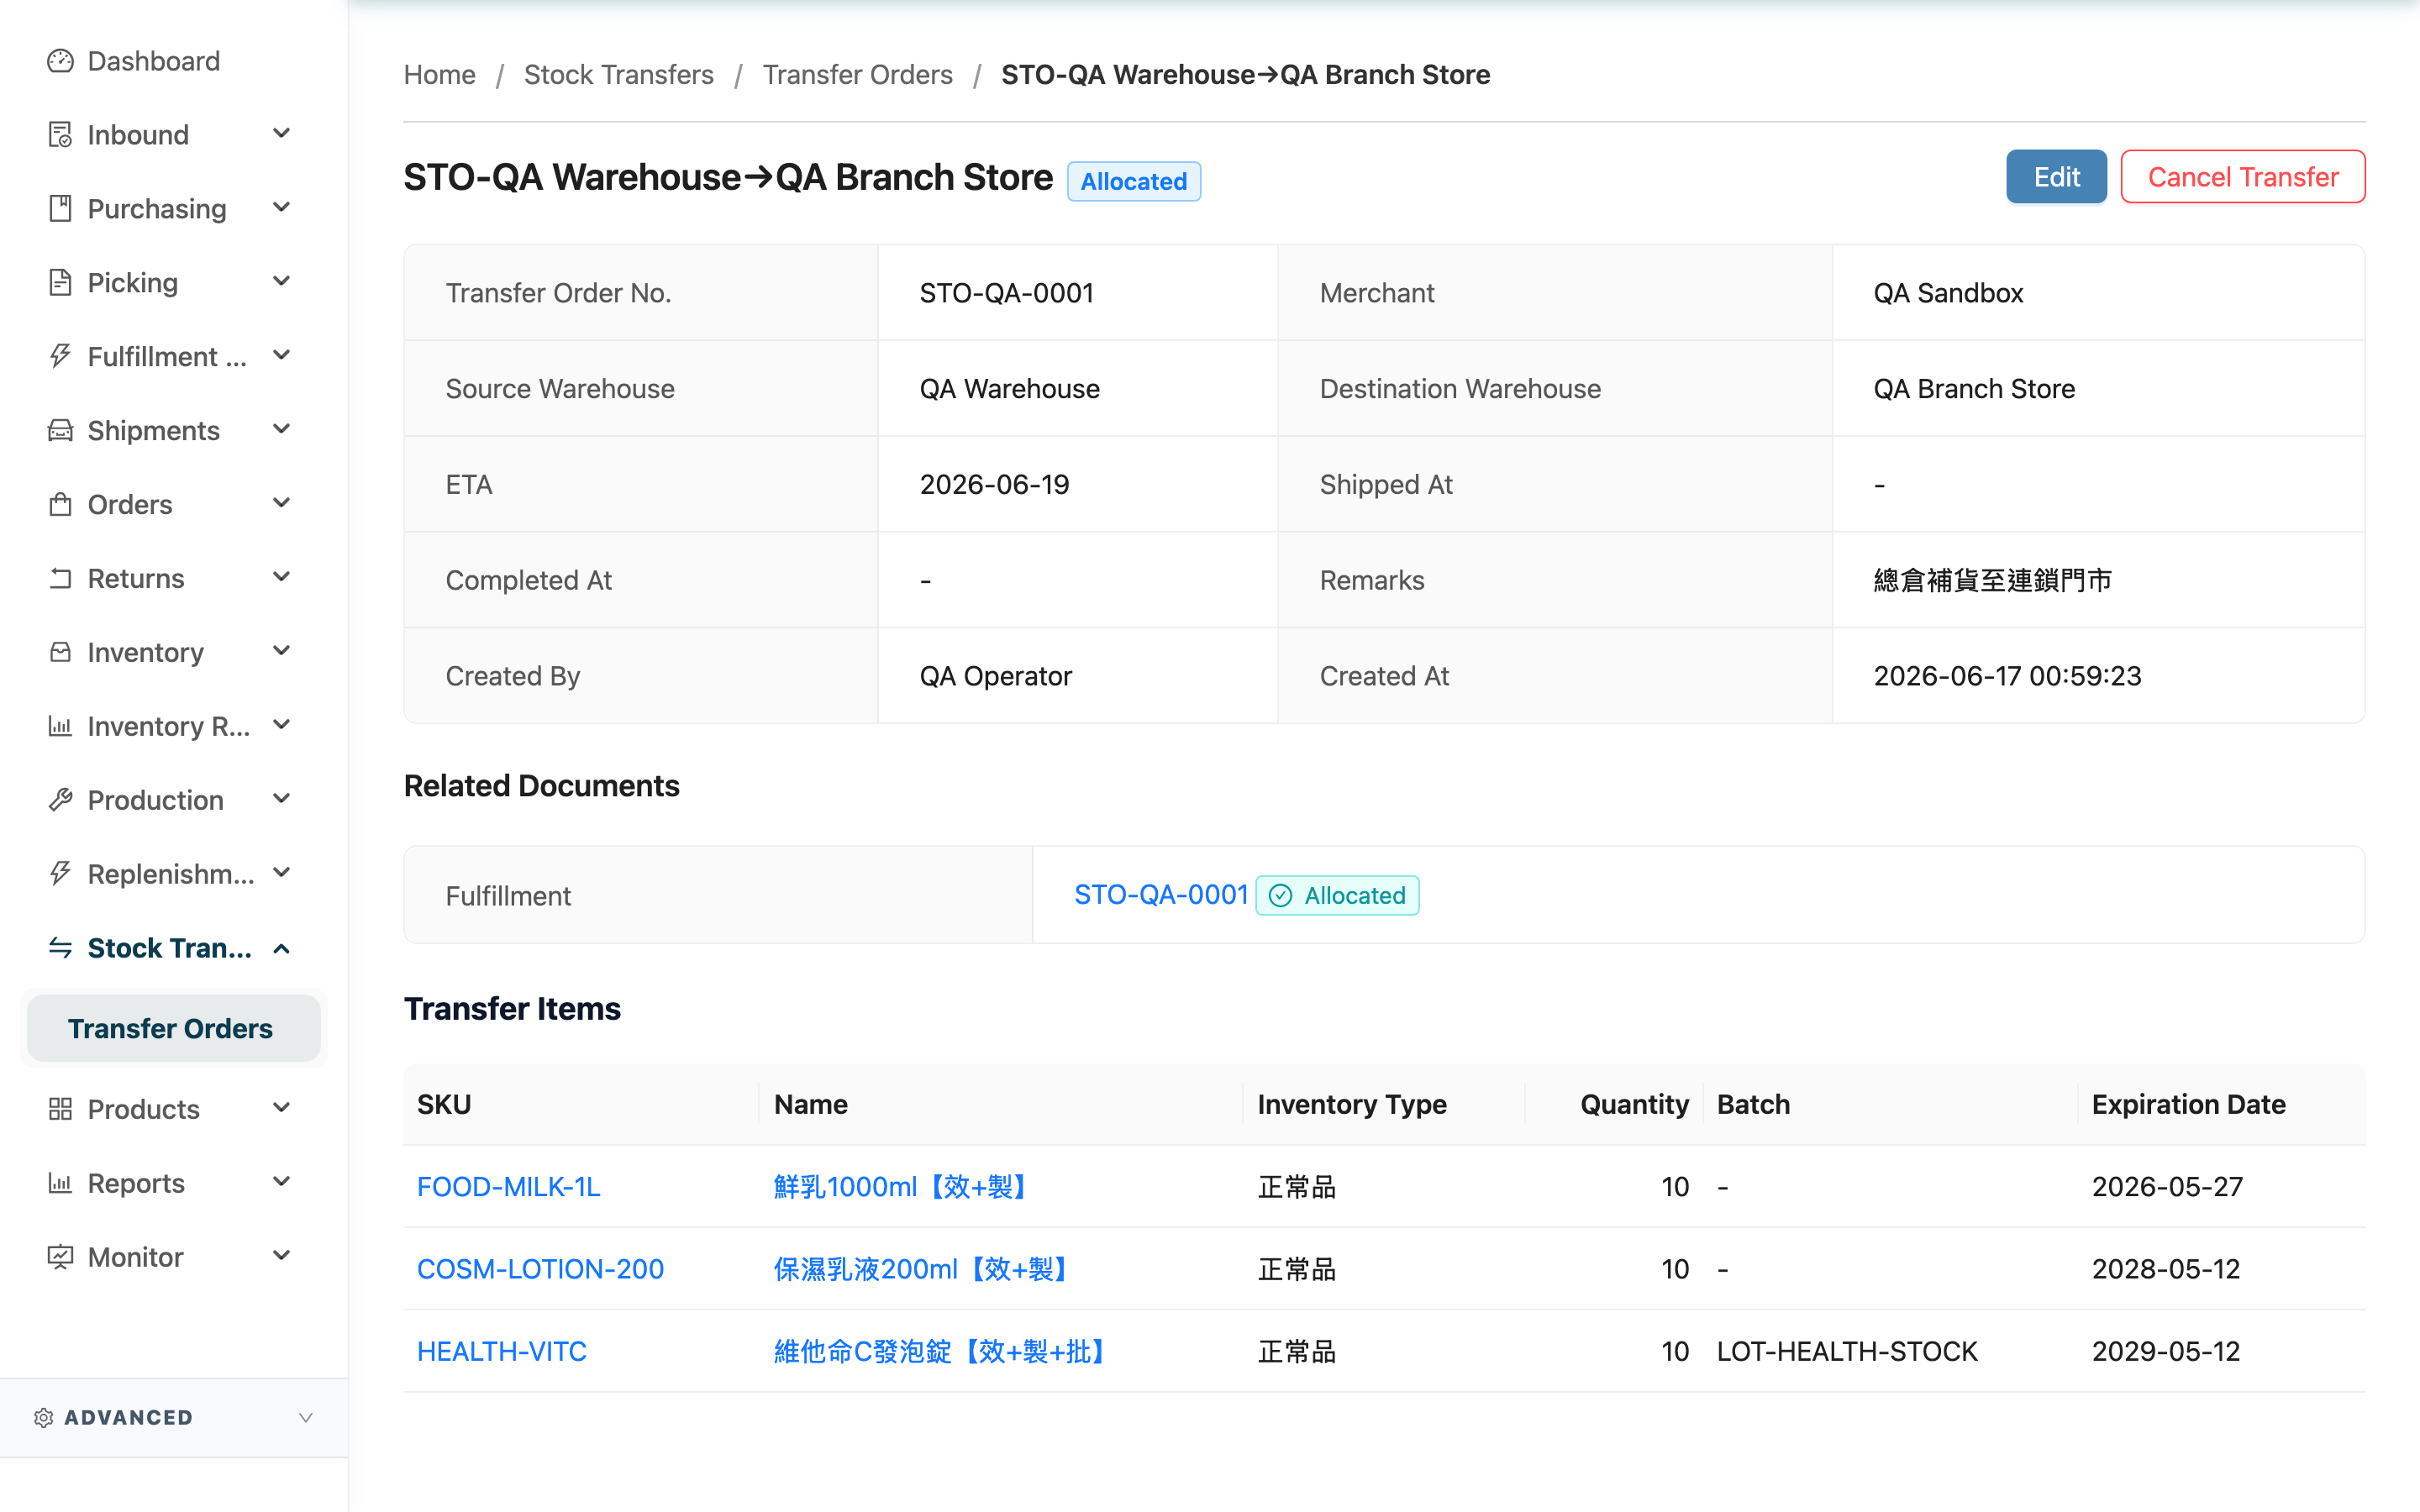
Task: Open SKU HEALTH-VITC link
Action: click(x=501, y=1352)
